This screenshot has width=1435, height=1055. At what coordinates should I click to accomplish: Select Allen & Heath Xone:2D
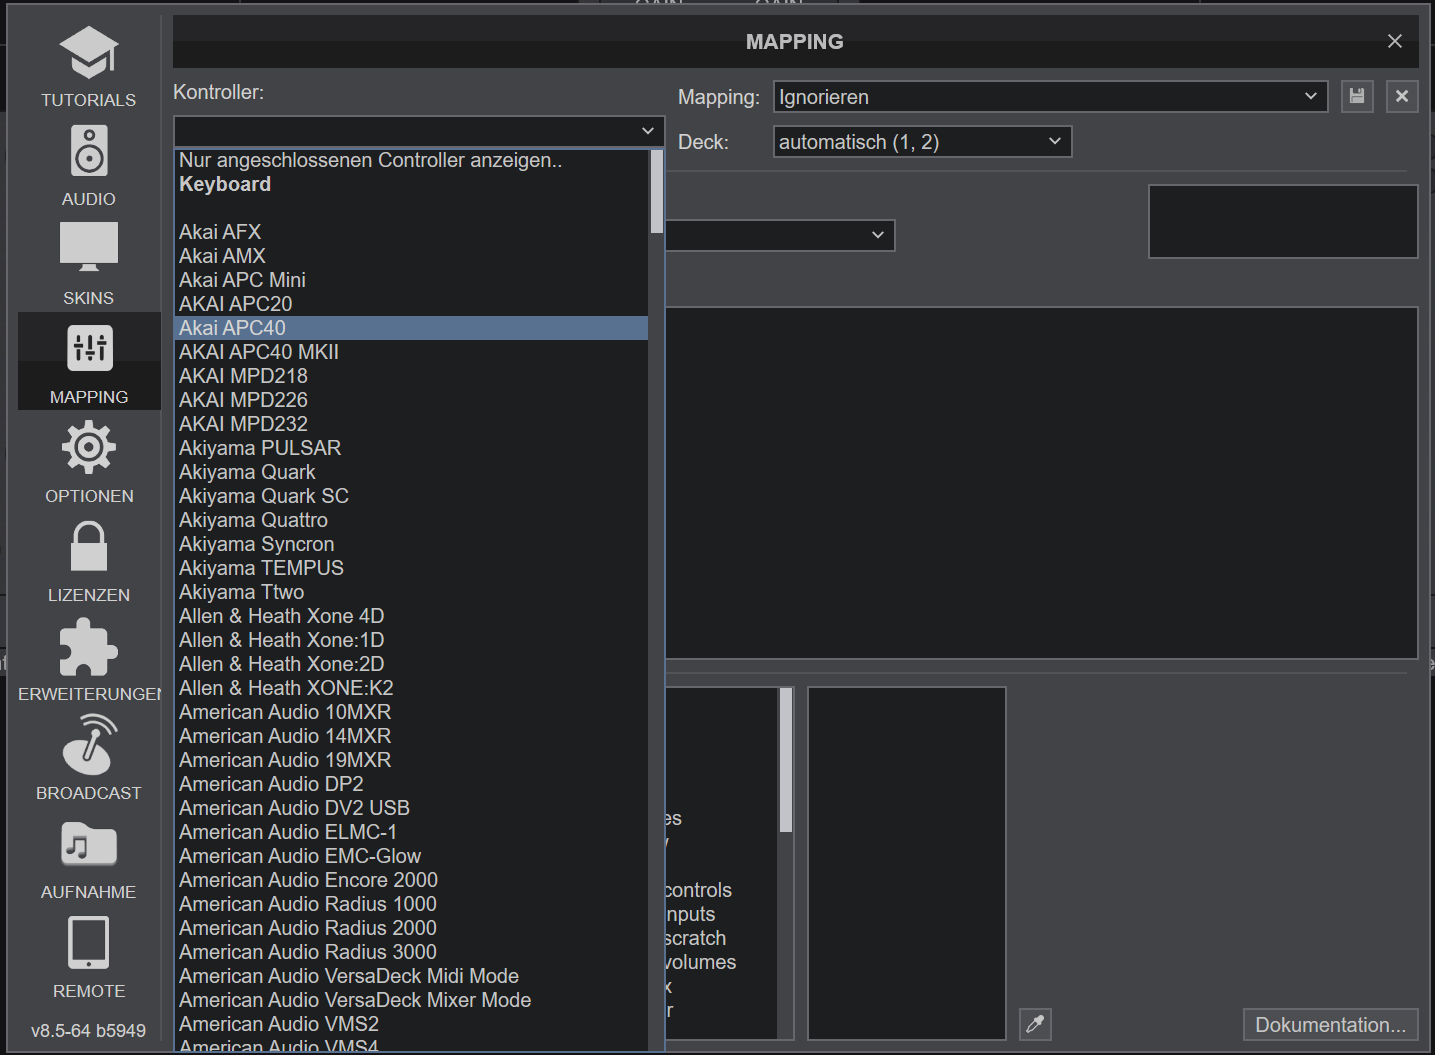click(412, 664)
